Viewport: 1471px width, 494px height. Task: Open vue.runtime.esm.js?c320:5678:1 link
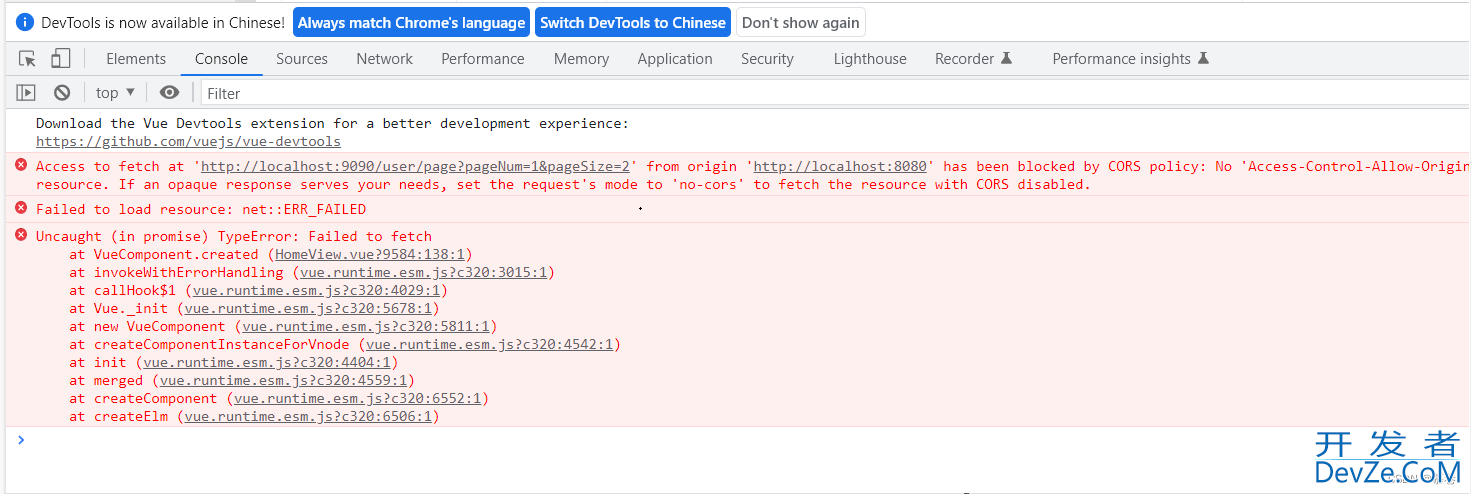pyautogui.click(x=307, y=308)
